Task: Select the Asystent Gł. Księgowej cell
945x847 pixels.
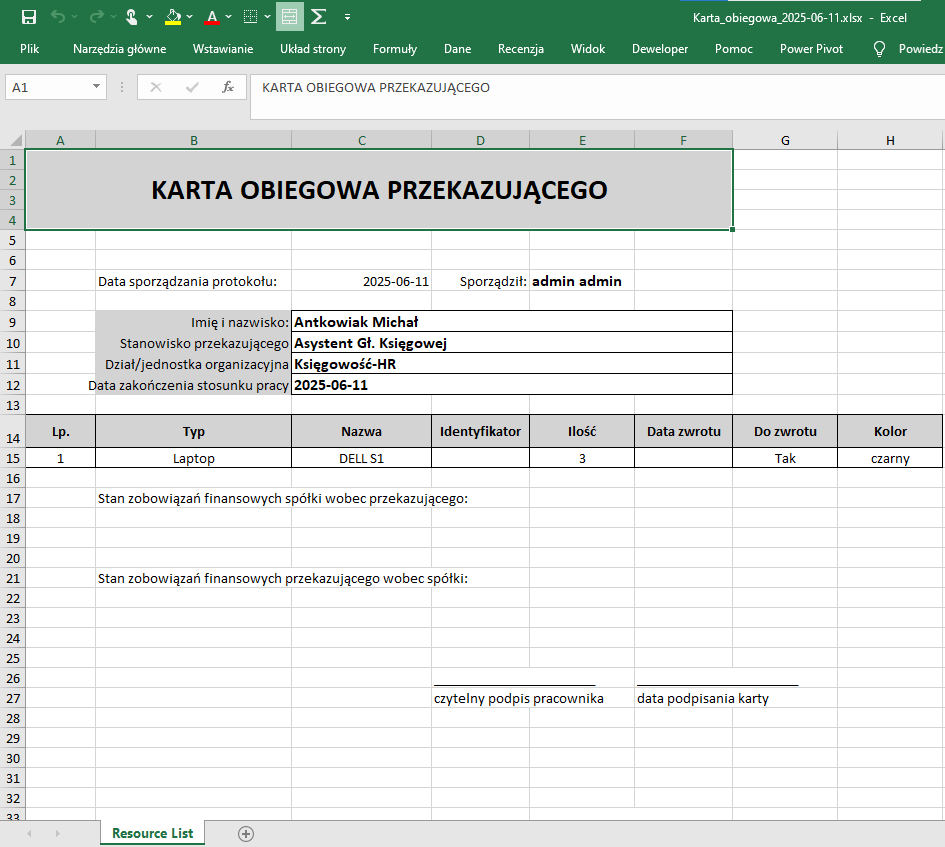Action: [512, 343]
